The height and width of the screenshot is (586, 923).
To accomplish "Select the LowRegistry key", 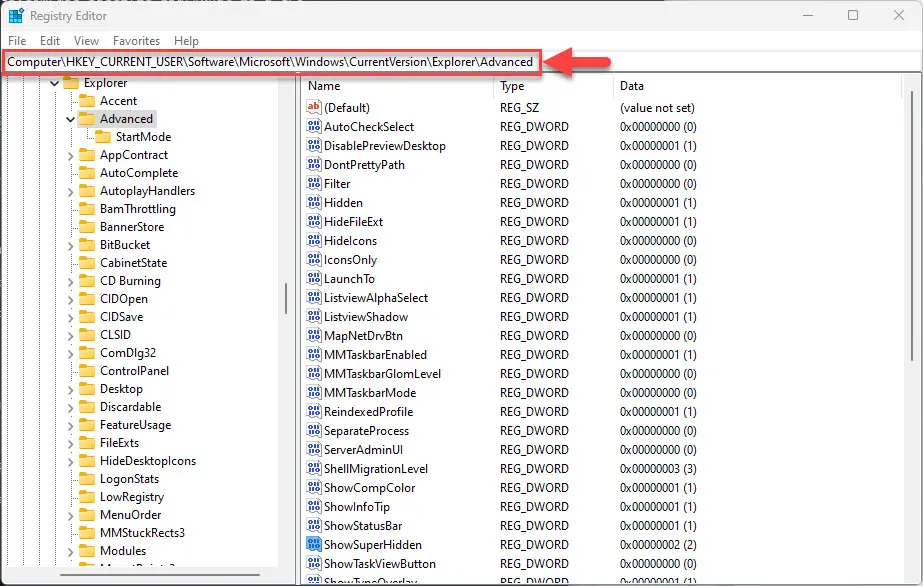I will 132,497.
